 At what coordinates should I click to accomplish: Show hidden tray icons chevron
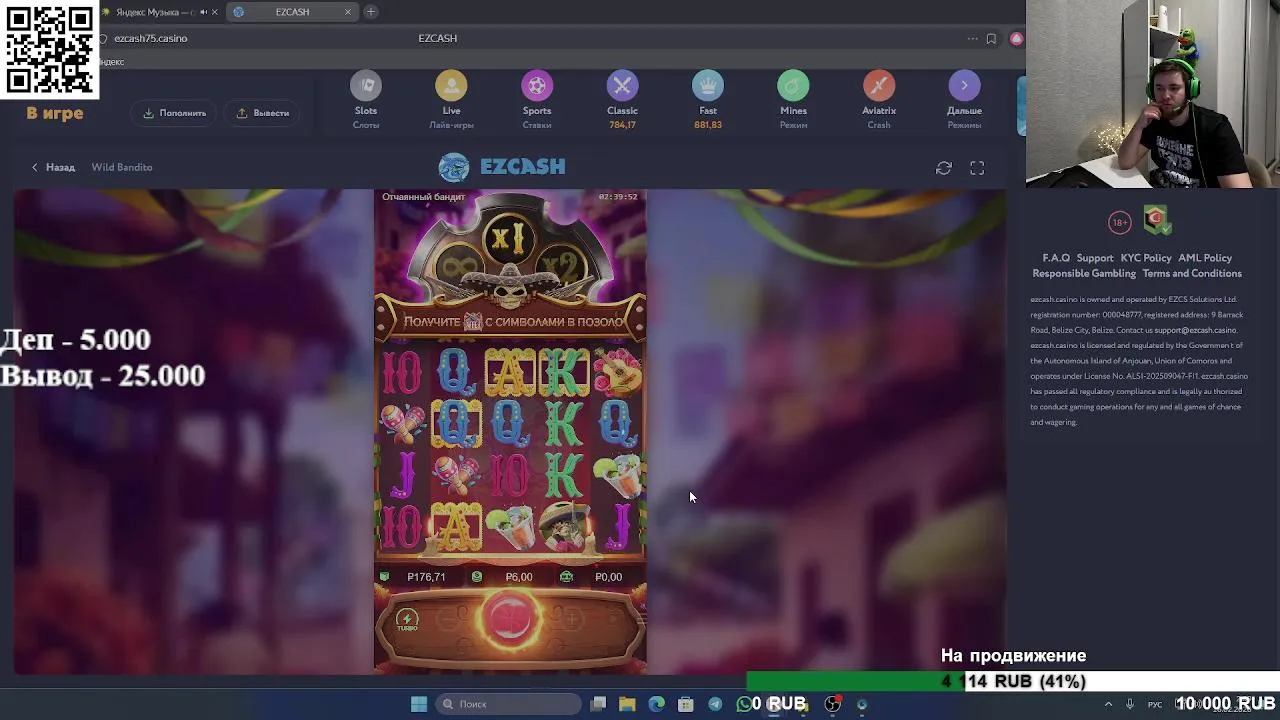pos(1108,704)
